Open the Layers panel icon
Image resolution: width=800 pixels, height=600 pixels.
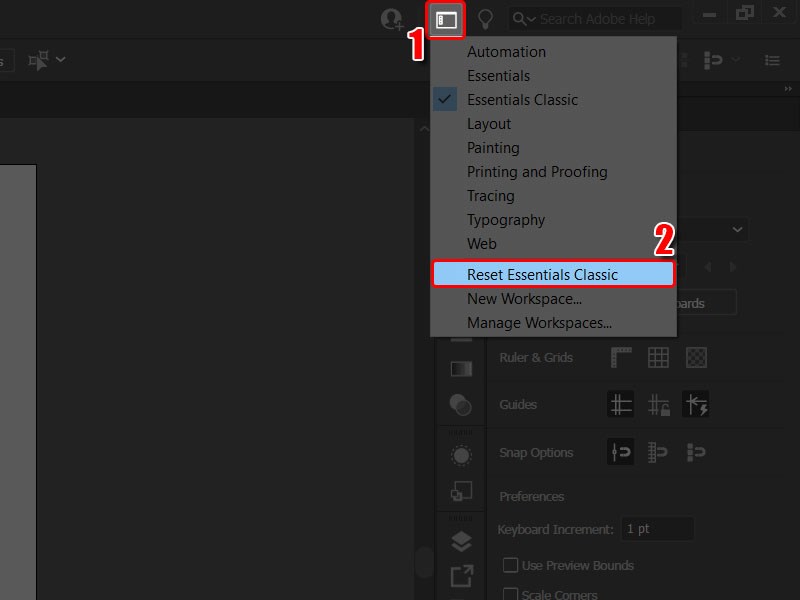(x=461, y=542)
